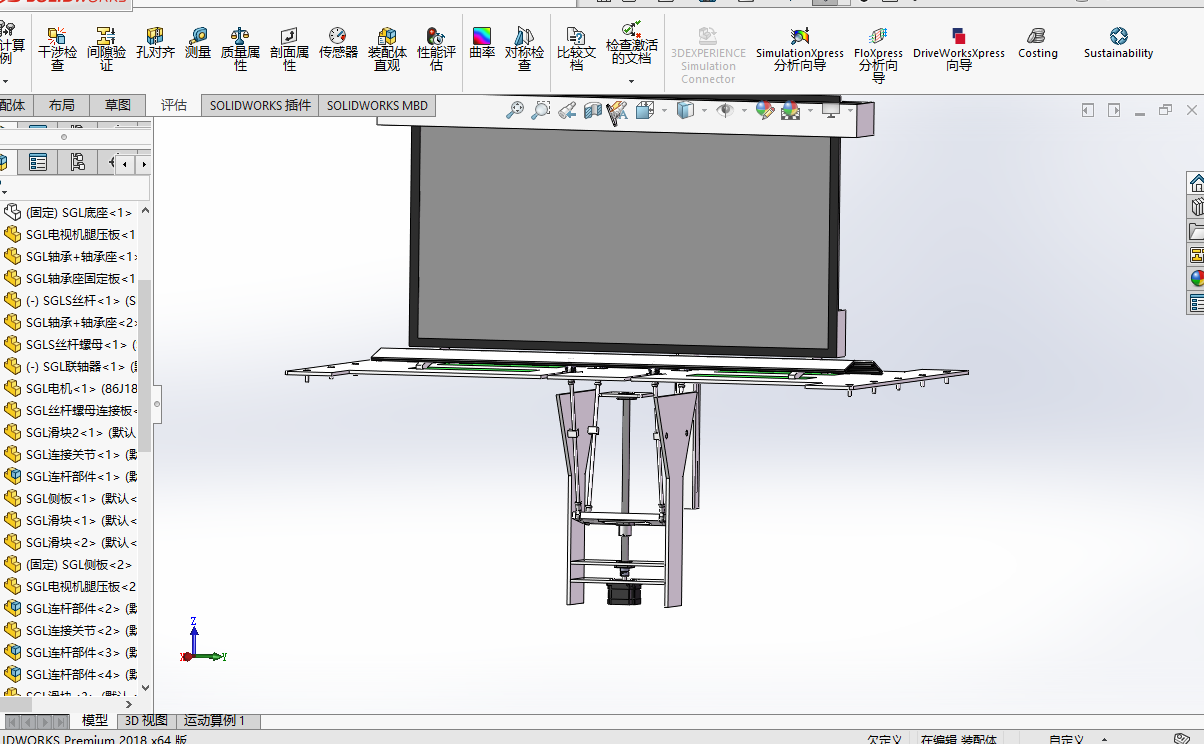
Task: Select SGL连杆部件<4> tree item
Action: [68, 674]
